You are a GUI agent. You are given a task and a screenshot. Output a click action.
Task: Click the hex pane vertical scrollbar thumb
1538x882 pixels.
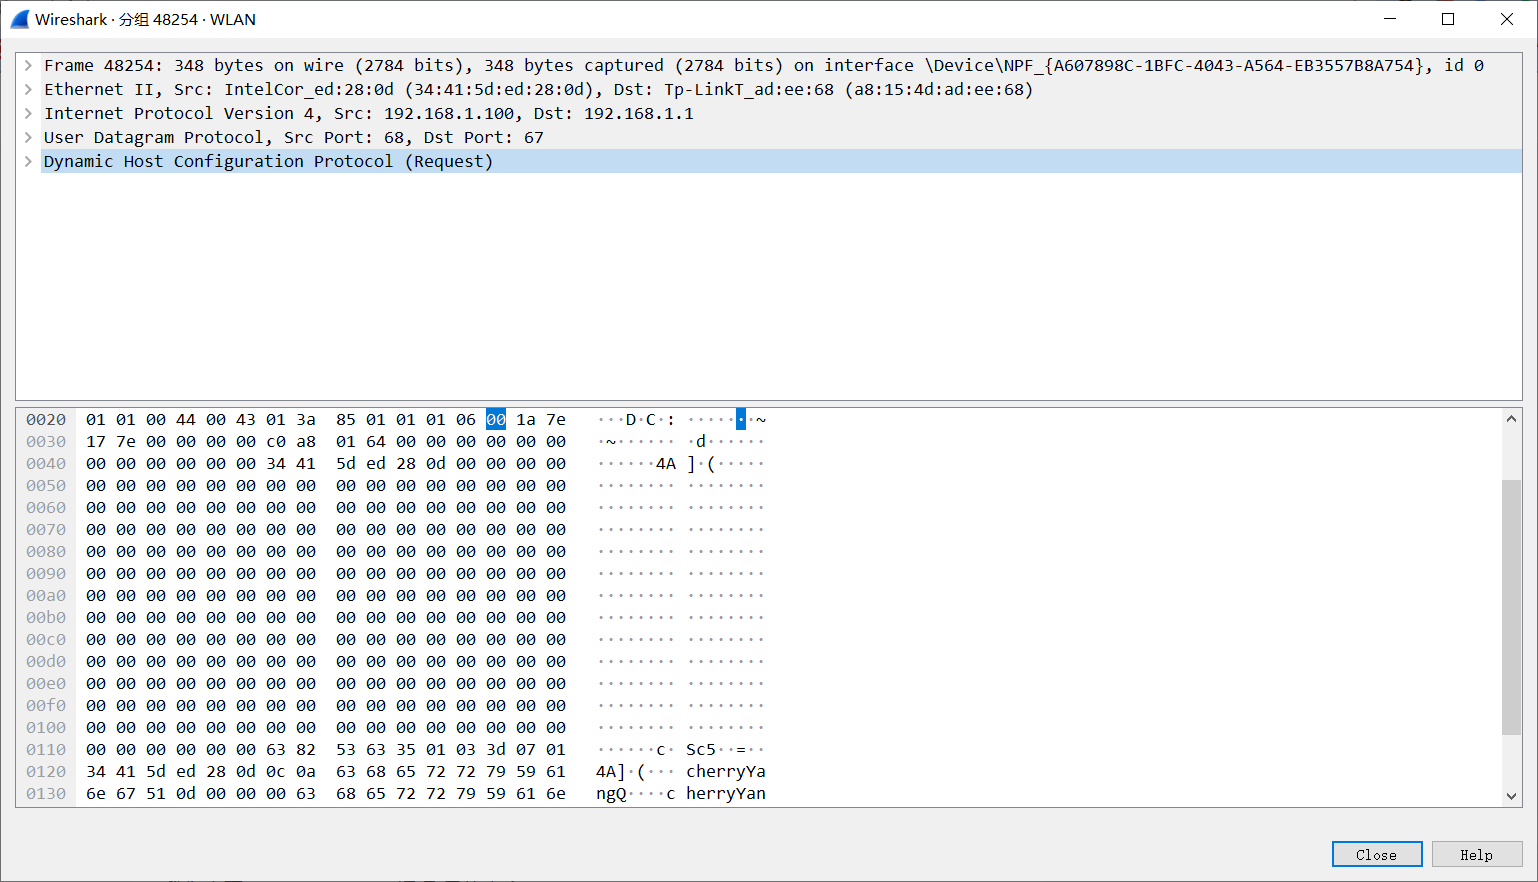click(x=1511, y=606)
